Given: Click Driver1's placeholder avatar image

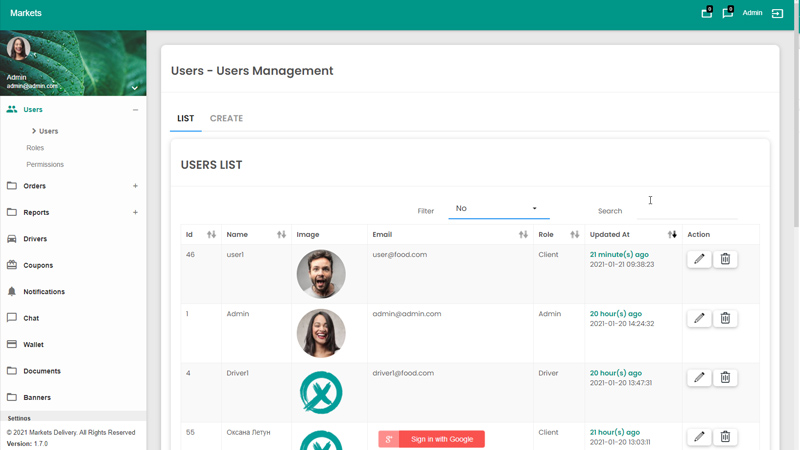Looking at the screenshot, I should click(321, 392).
